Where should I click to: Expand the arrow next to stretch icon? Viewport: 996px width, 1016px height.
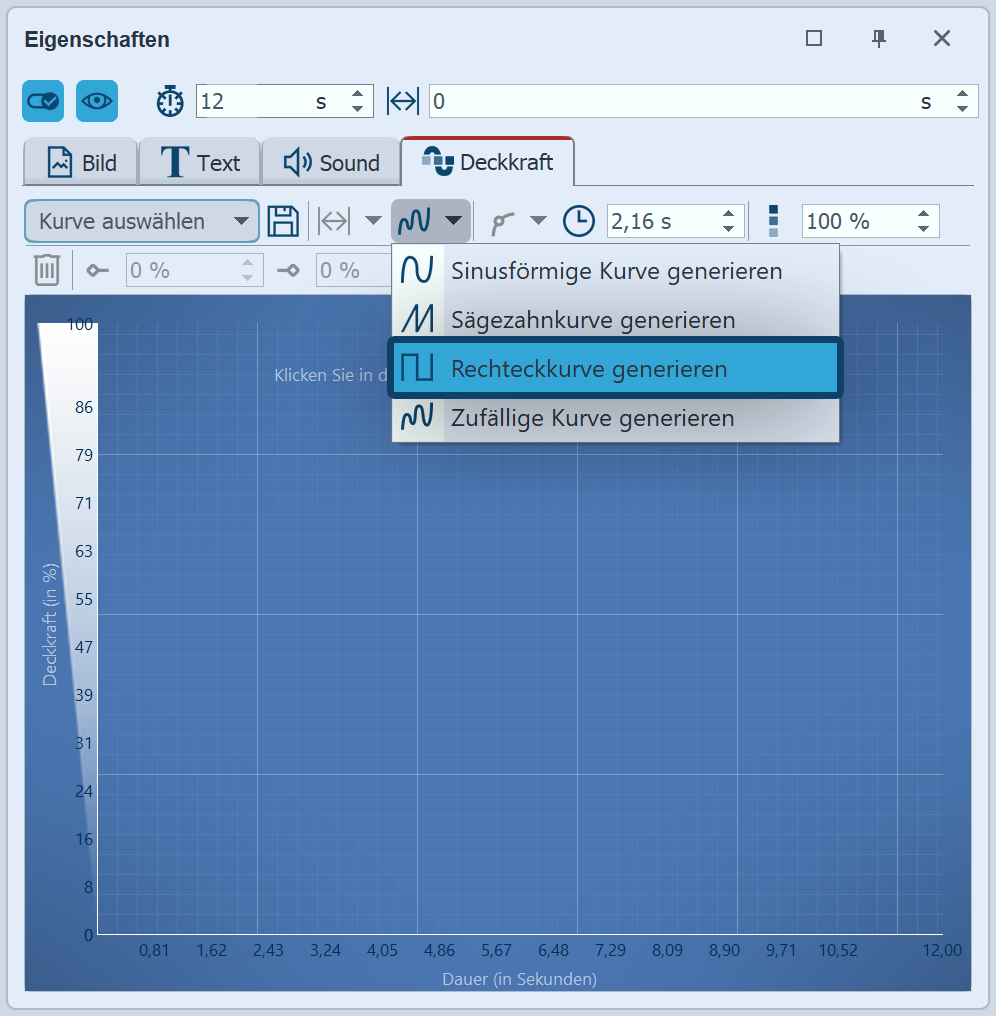click(373, 222)
